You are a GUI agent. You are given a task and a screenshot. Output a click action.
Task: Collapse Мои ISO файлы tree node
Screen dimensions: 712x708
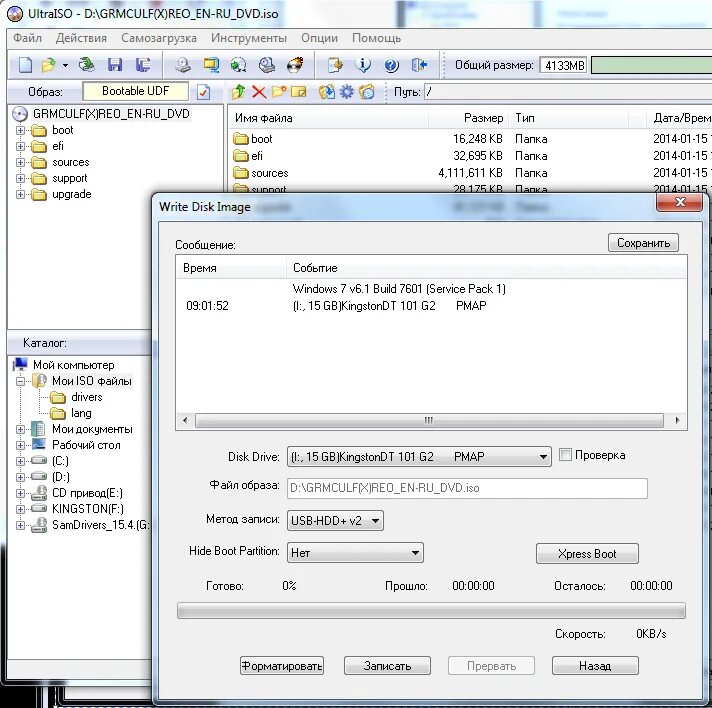(x=20, y=381)
